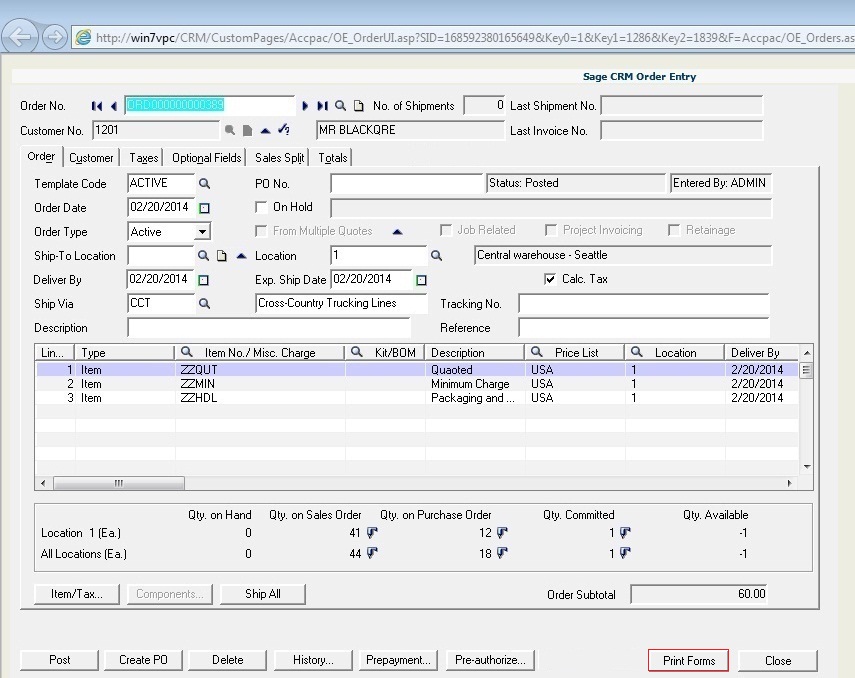Open the Customer No. finder icon
This screenshot has height=678, width=855.
pyautogui.click(x=230, y=130)
